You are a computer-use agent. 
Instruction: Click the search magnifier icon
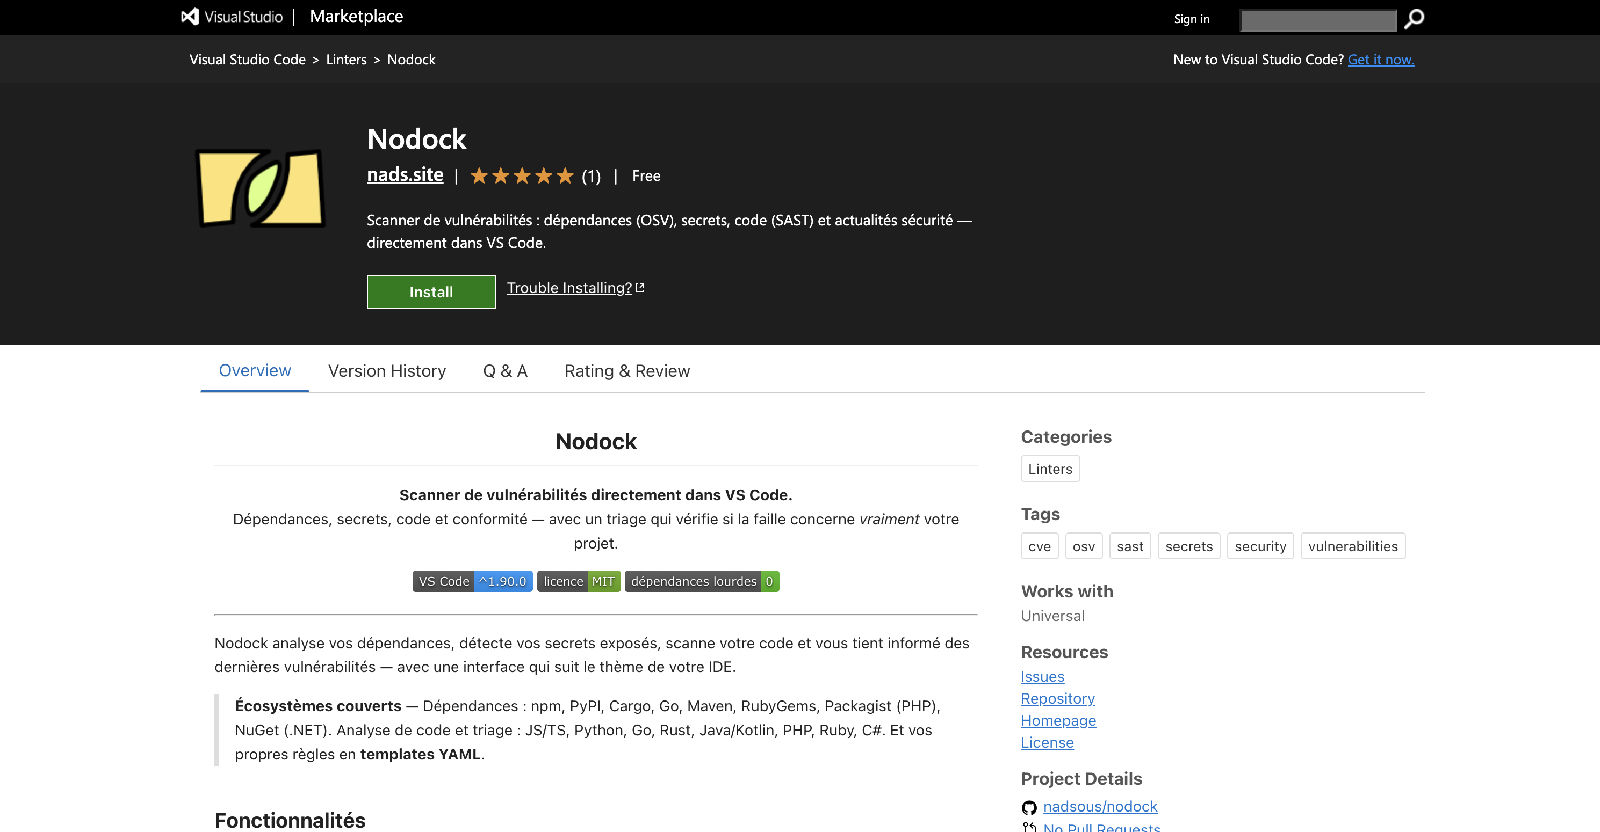coord(1413,19)
